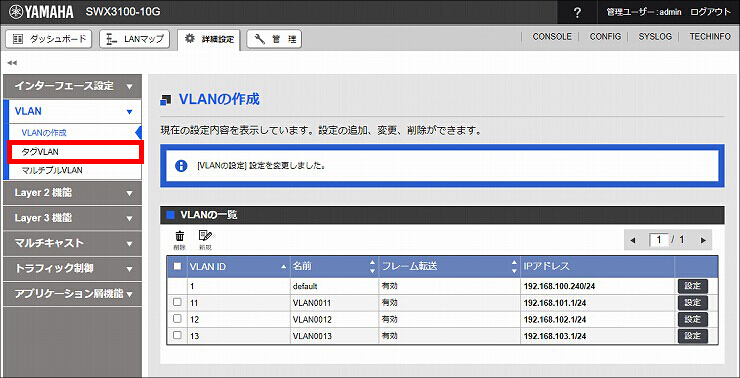This screenshot has width=740, height=378.
Task: Click IP address 192.168.100.240/24
Action: pyautogui.click(x=559, y=286)
